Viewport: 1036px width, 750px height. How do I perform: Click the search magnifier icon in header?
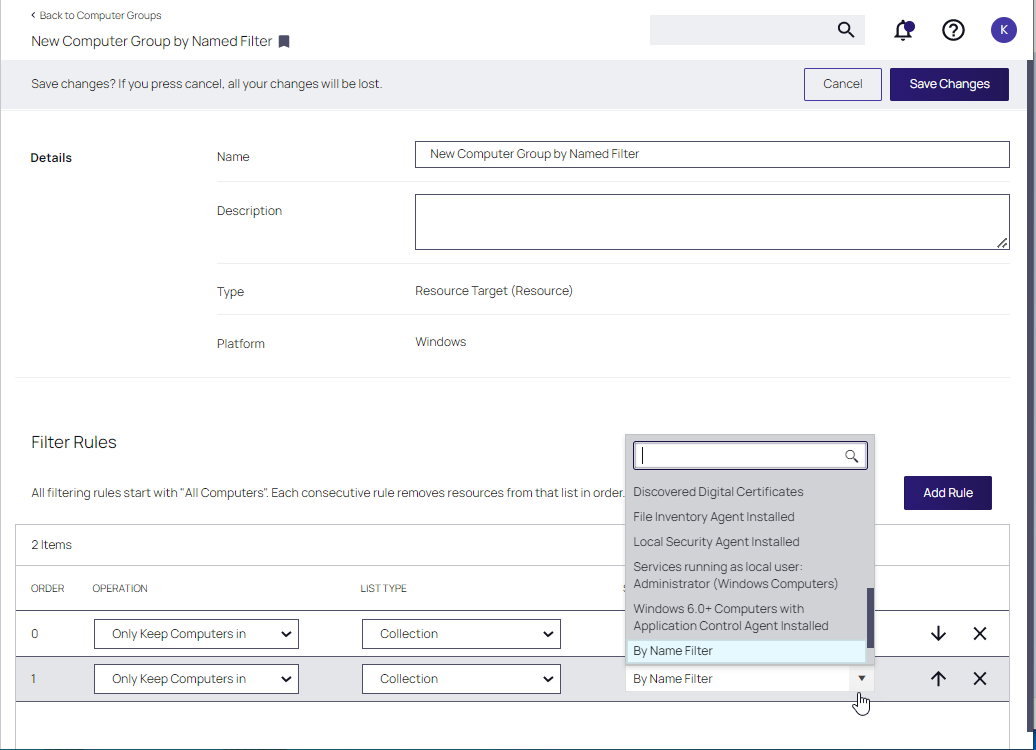[x=846, y=30]
